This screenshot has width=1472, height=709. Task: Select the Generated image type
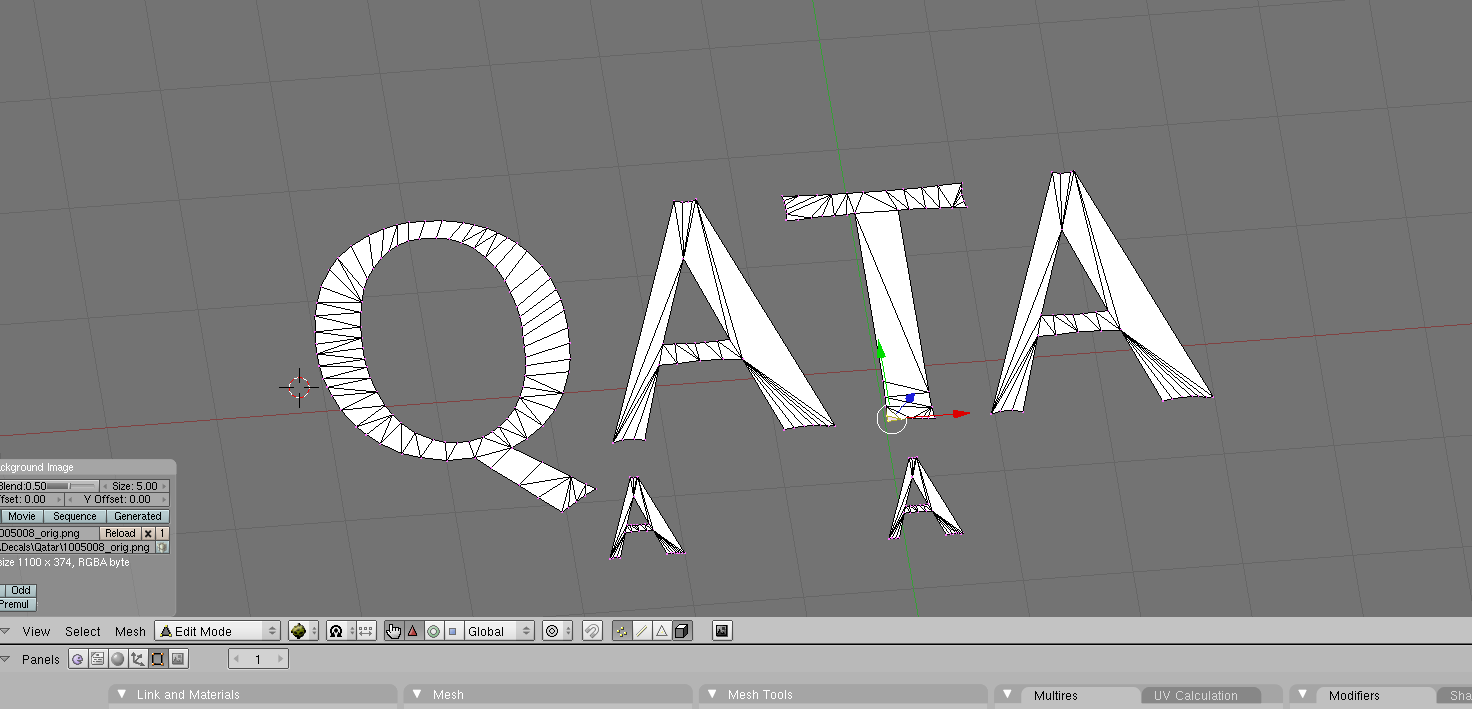(x=138, y=516)
